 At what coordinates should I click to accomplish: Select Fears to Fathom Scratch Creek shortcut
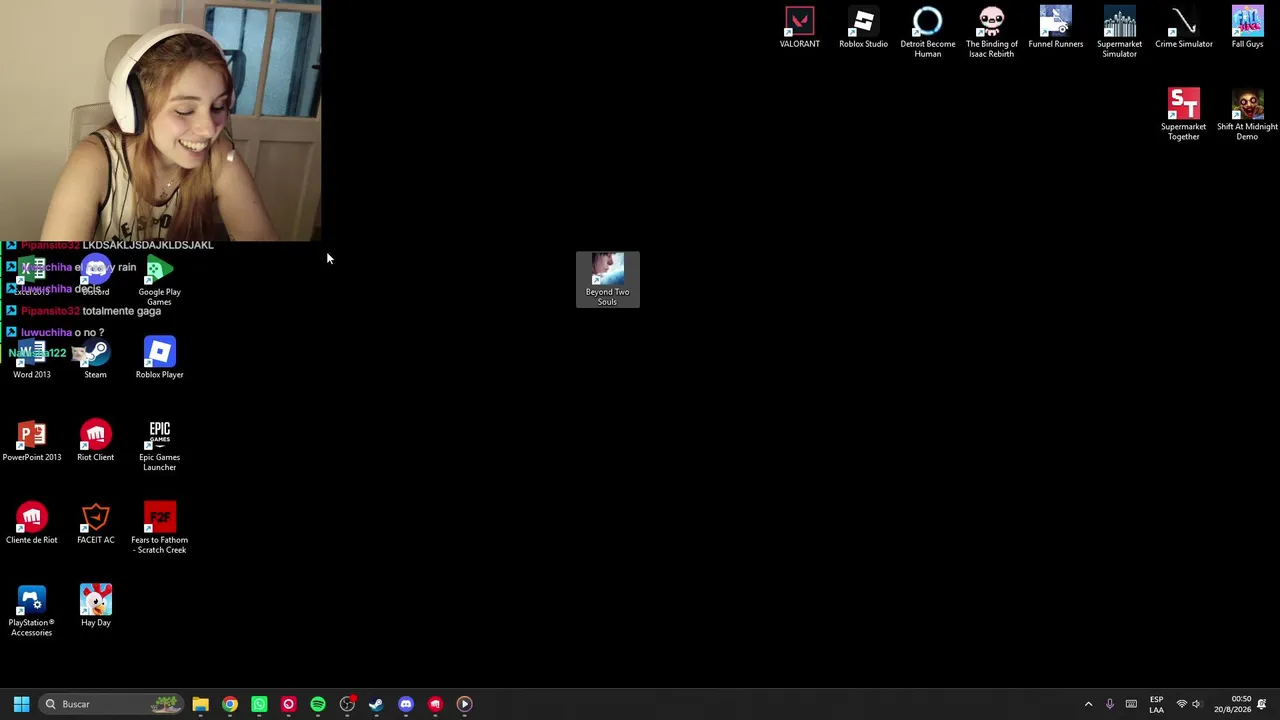(x=159, y=530)
